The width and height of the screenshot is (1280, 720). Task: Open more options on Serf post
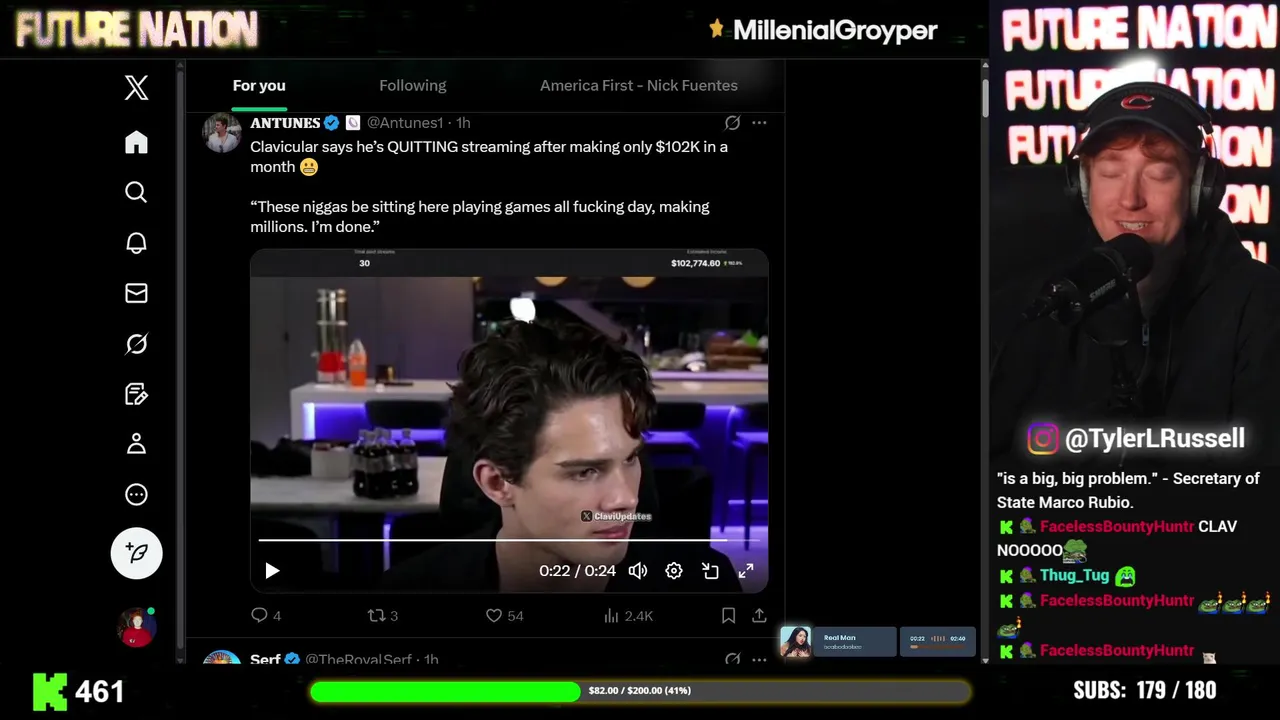click(759, 659)
